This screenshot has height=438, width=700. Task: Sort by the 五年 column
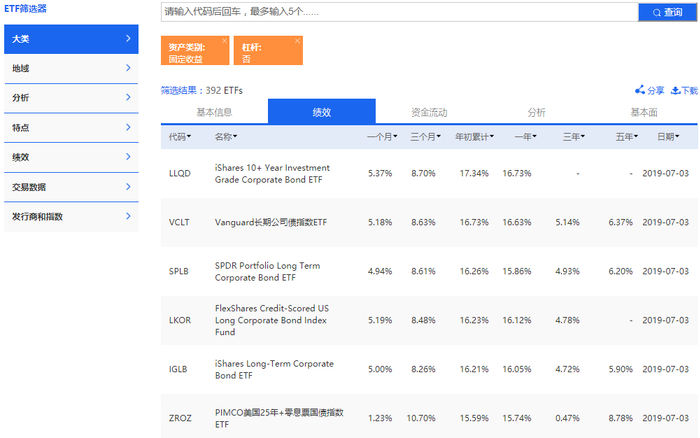627,137
